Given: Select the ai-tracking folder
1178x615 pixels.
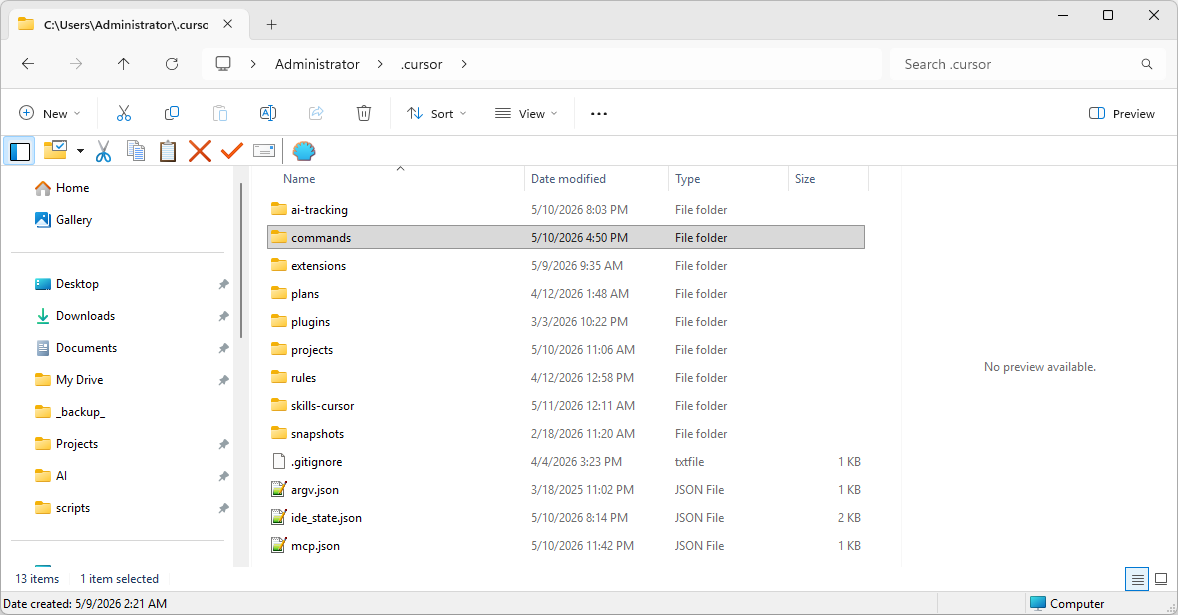Looking at the screenshot, I should click(566, 210).
